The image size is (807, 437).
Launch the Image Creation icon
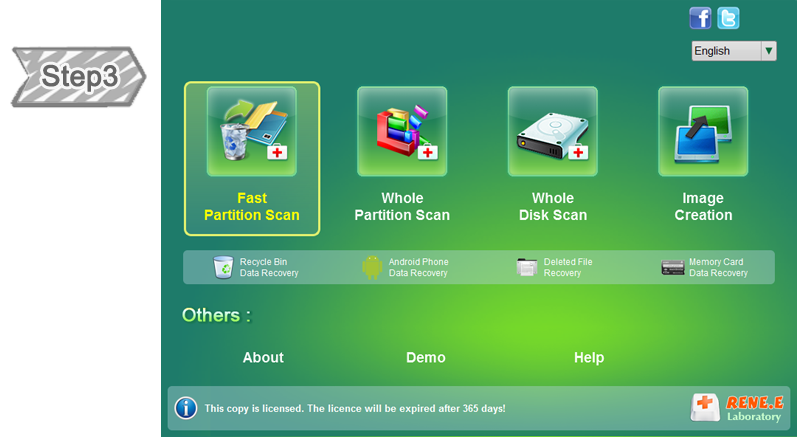pyautogui.click(x=702, y=132)
